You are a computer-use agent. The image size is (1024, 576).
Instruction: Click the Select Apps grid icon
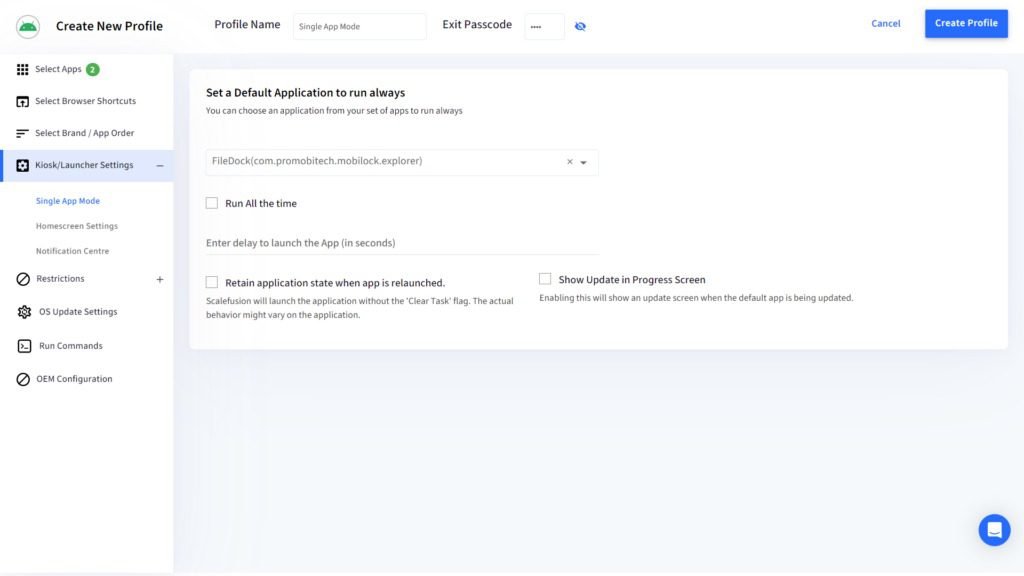tap(23, 69)
